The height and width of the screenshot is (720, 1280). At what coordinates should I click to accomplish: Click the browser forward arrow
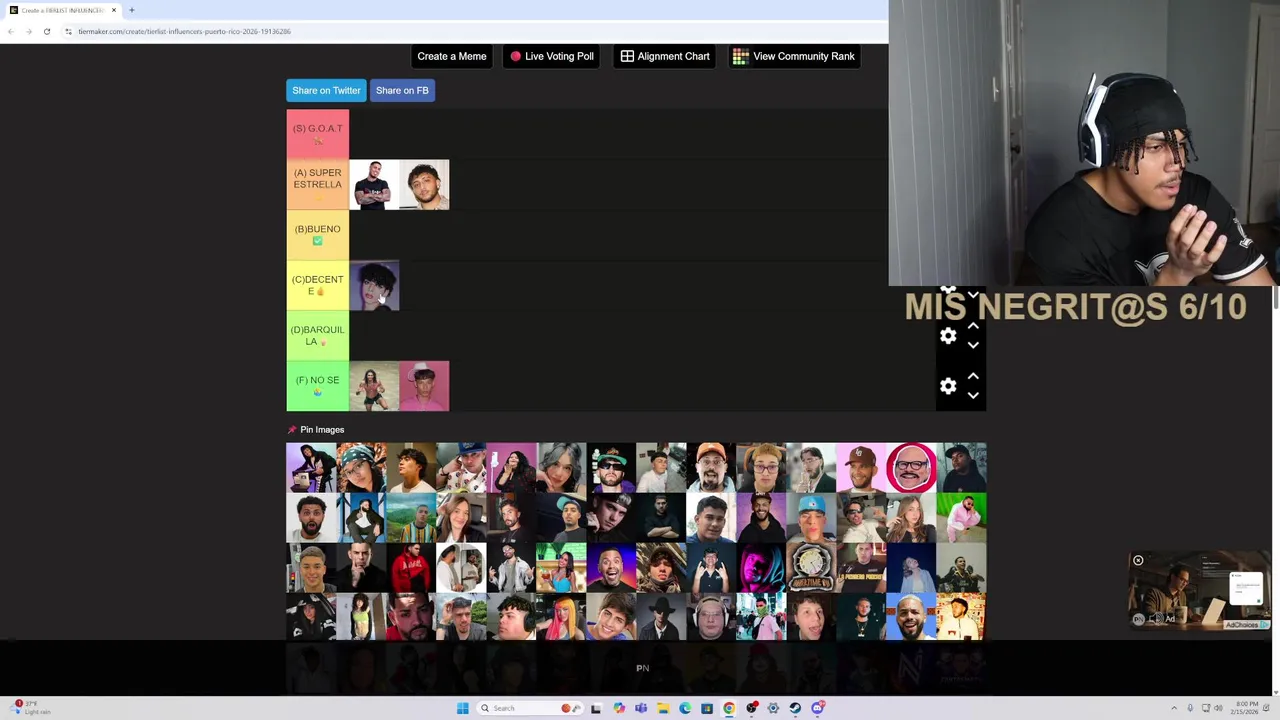point(28,31)
